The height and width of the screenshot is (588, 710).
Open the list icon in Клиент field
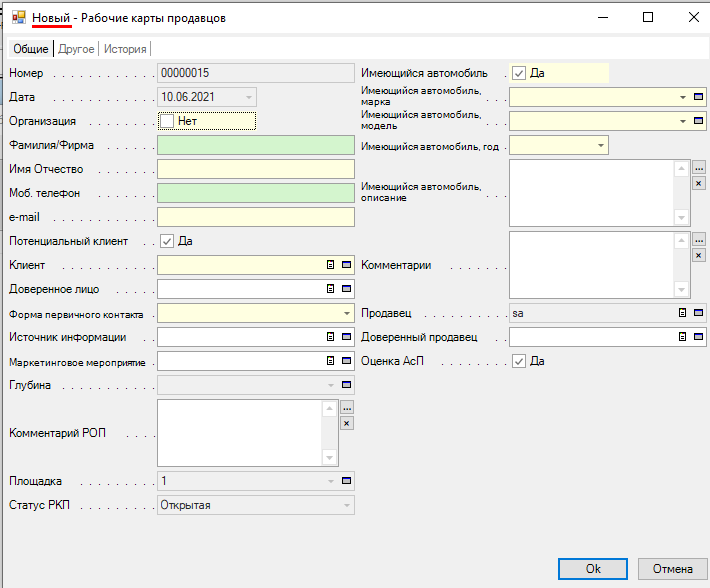click(x=331, y=265)
